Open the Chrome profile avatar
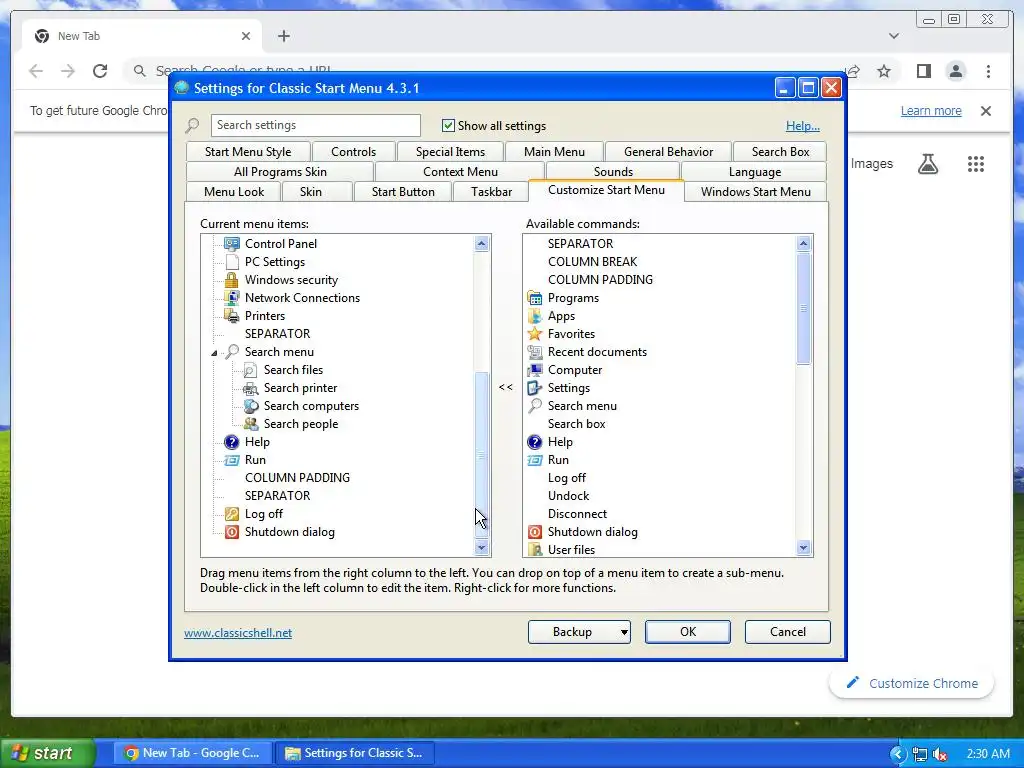The image size is (1024, 768). point(955,71)
